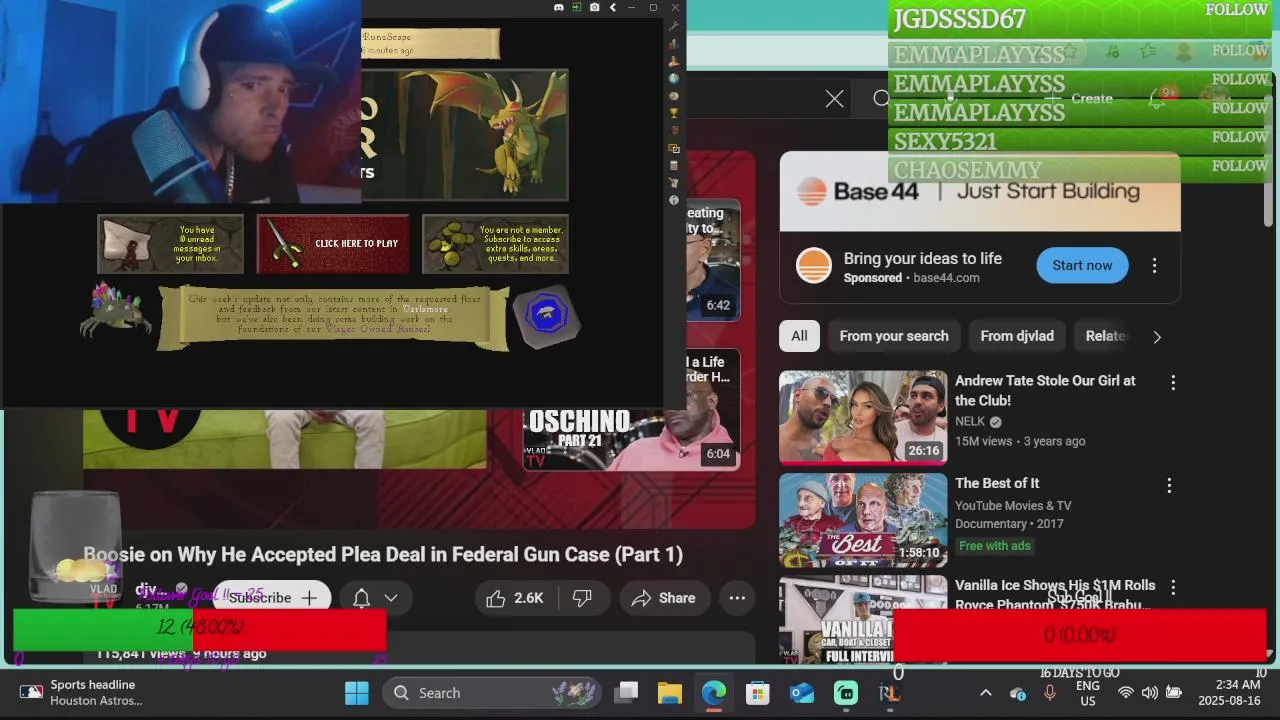Like the Boosie video (2.6K thumbs up)
1280x720 pixels.
pos(515,598)
